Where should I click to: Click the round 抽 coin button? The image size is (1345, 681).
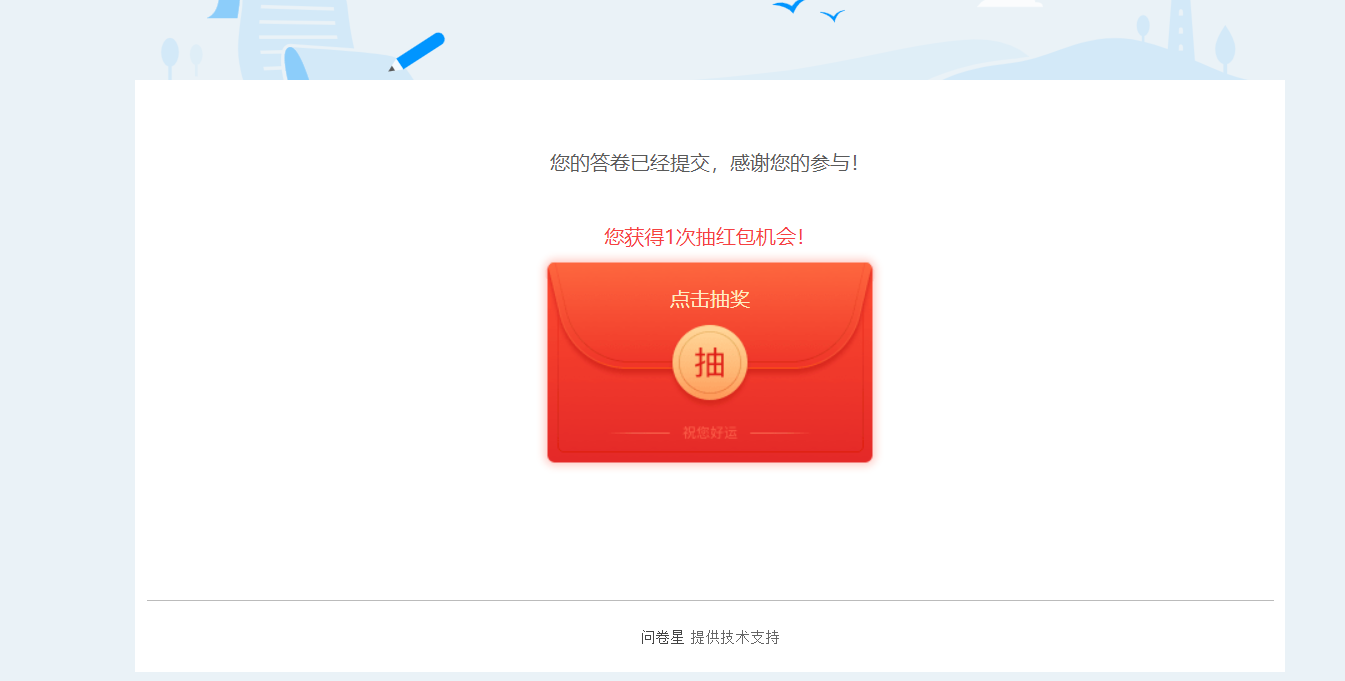(710, 362)
